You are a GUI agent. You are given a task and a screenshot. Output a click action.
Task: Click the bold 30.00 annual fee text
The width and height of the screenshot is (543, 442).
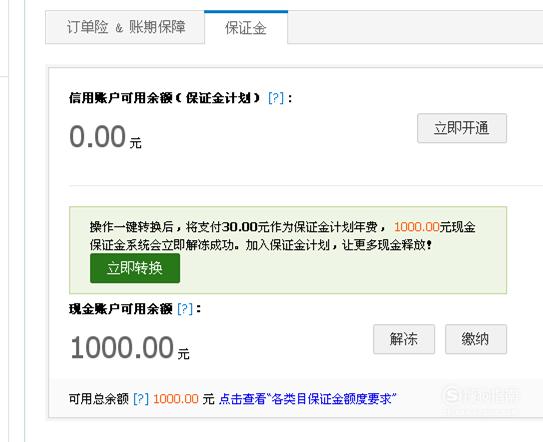point(240,227)
